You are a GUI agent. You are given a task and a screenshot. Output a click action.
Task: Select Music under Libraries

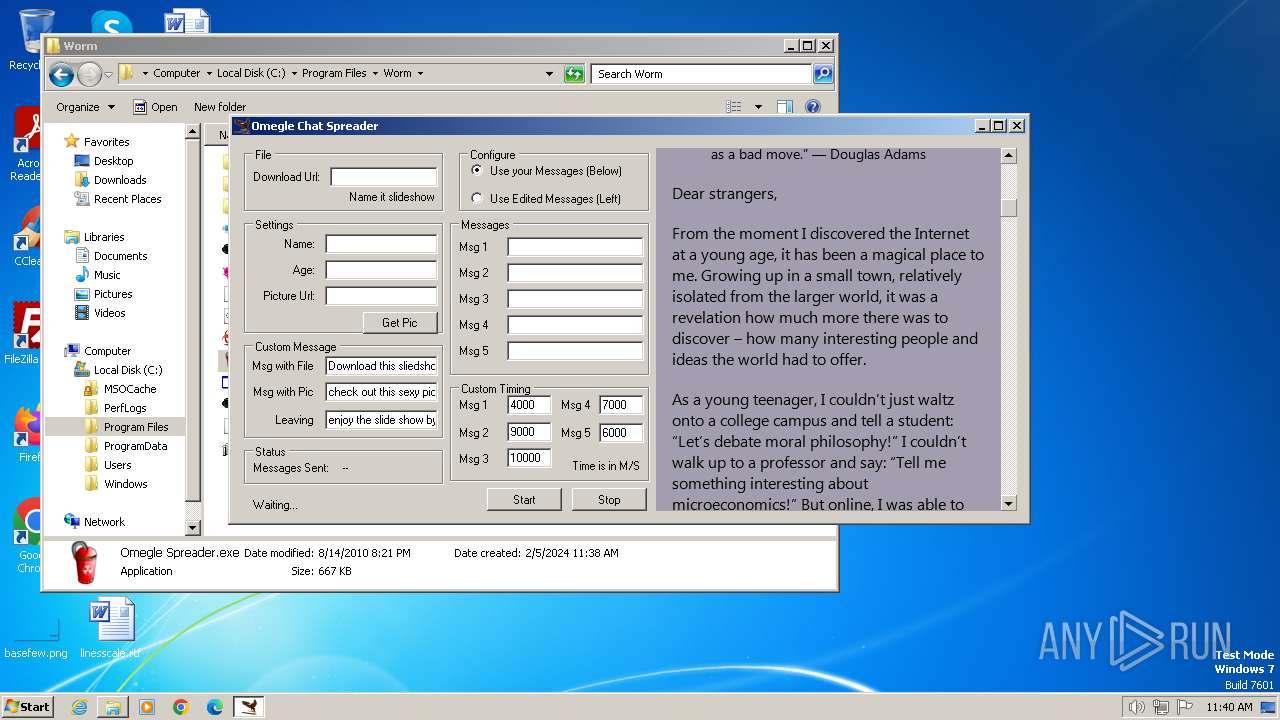click(107, 275)
